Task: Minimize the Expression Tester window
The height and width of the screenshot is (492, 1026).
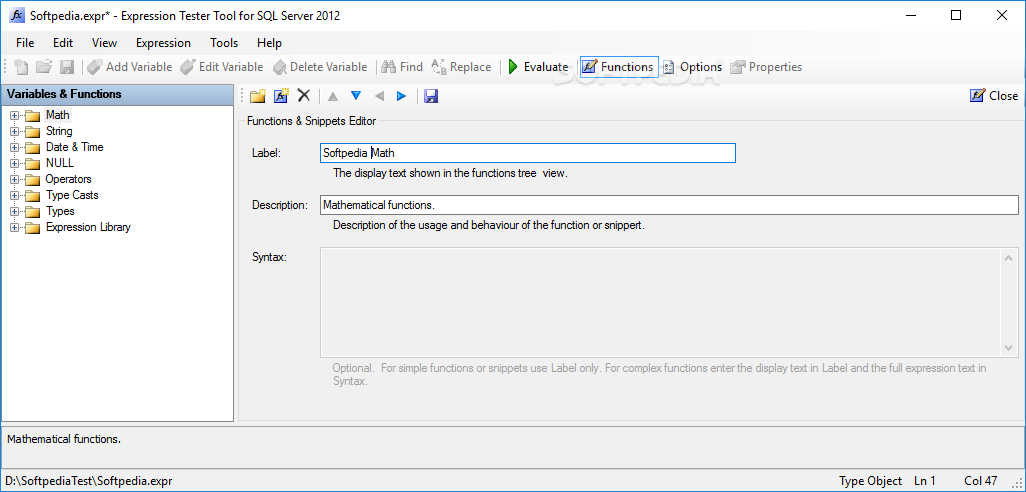Action: tap(912, 16)
